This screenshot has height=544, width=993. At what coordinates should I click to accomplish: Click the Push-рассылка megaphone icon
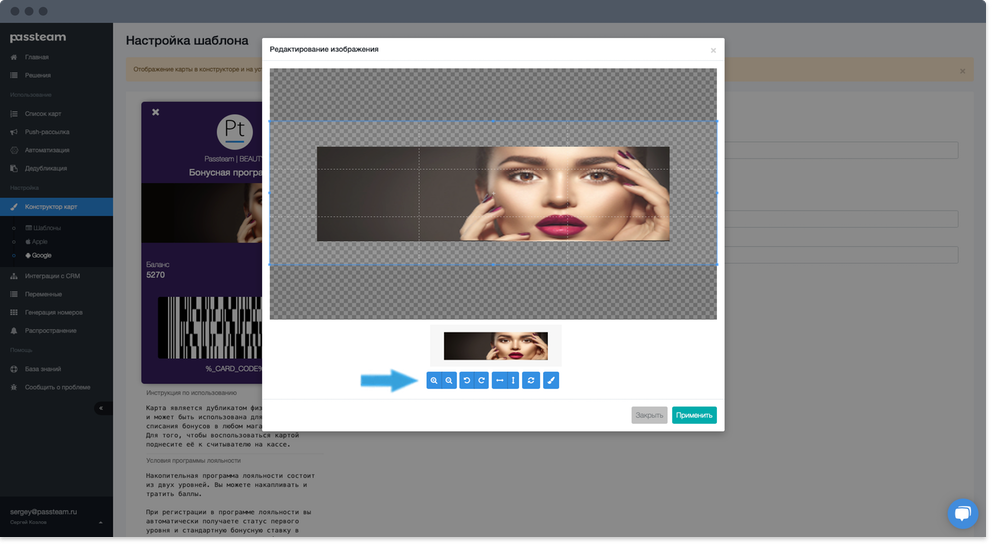[13, 132]
